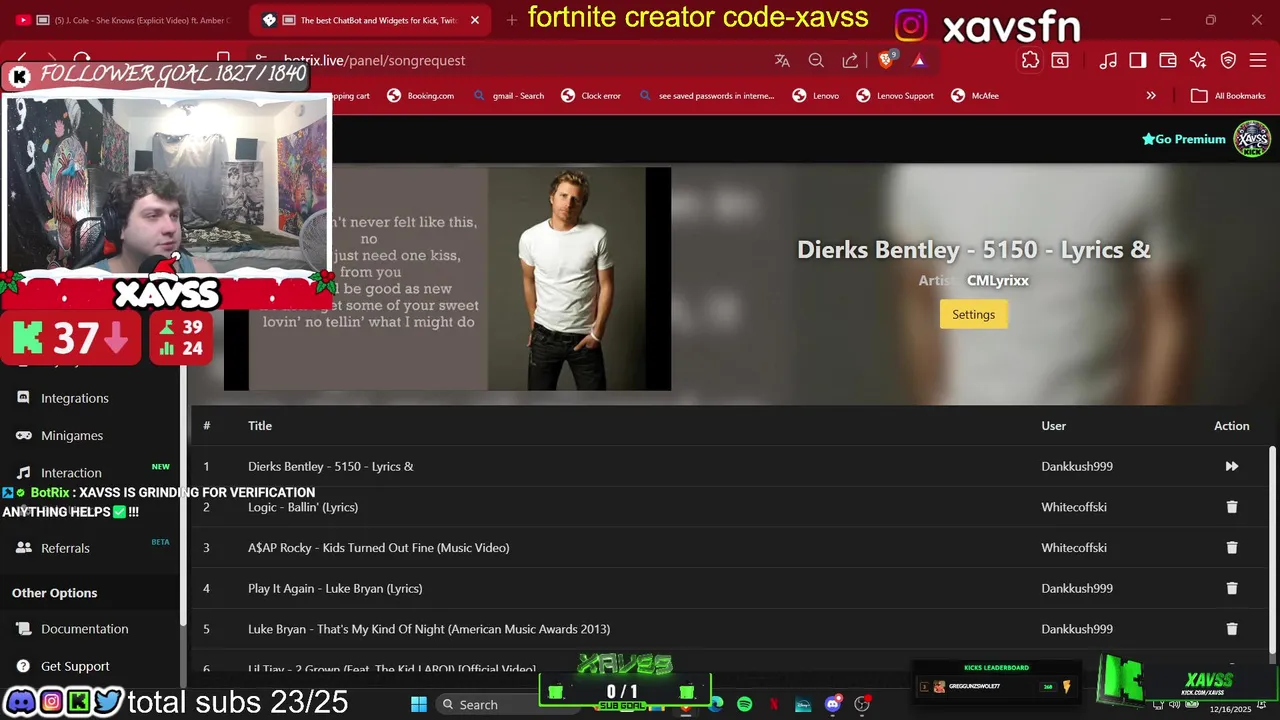
Task: Open the Brave playlist music note icon
Action: click(x=1108, y=61)
